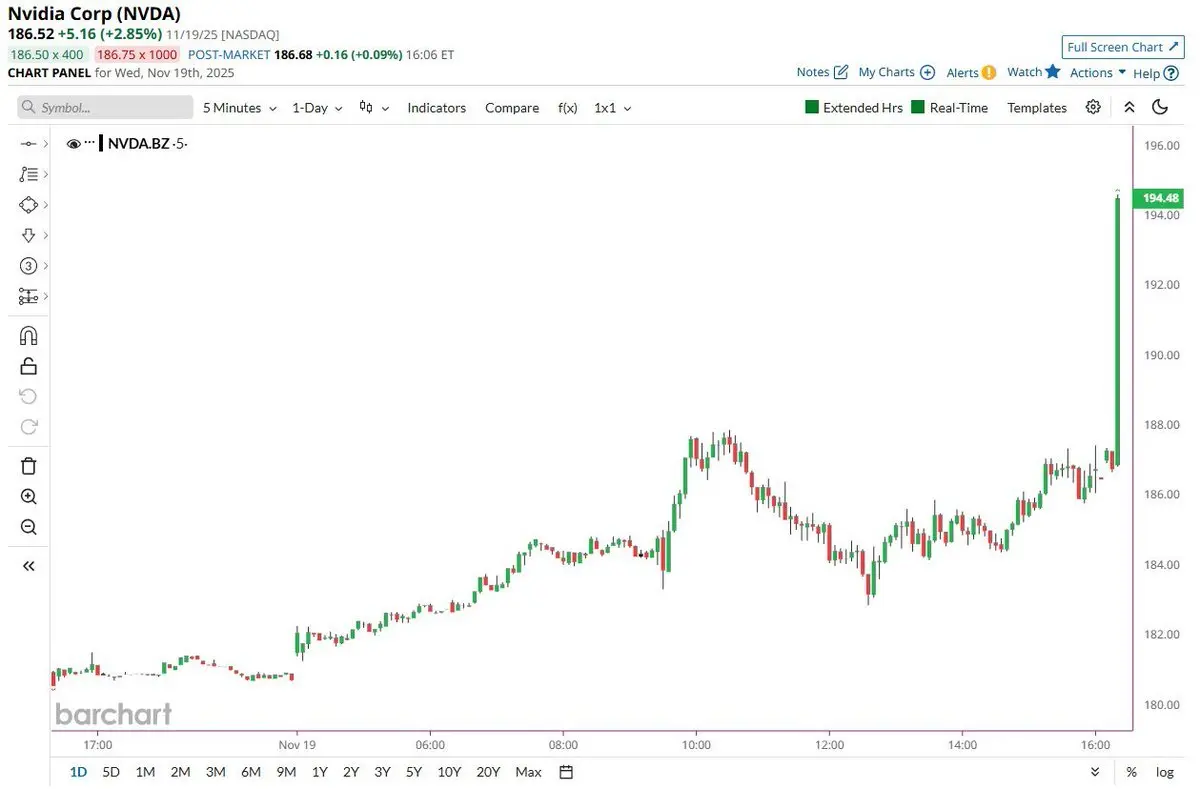Image resolution: width=1200 pixels, height=789 pixels.
Task: Open the Actions dropdown menu
Action: pos(1098,72)
